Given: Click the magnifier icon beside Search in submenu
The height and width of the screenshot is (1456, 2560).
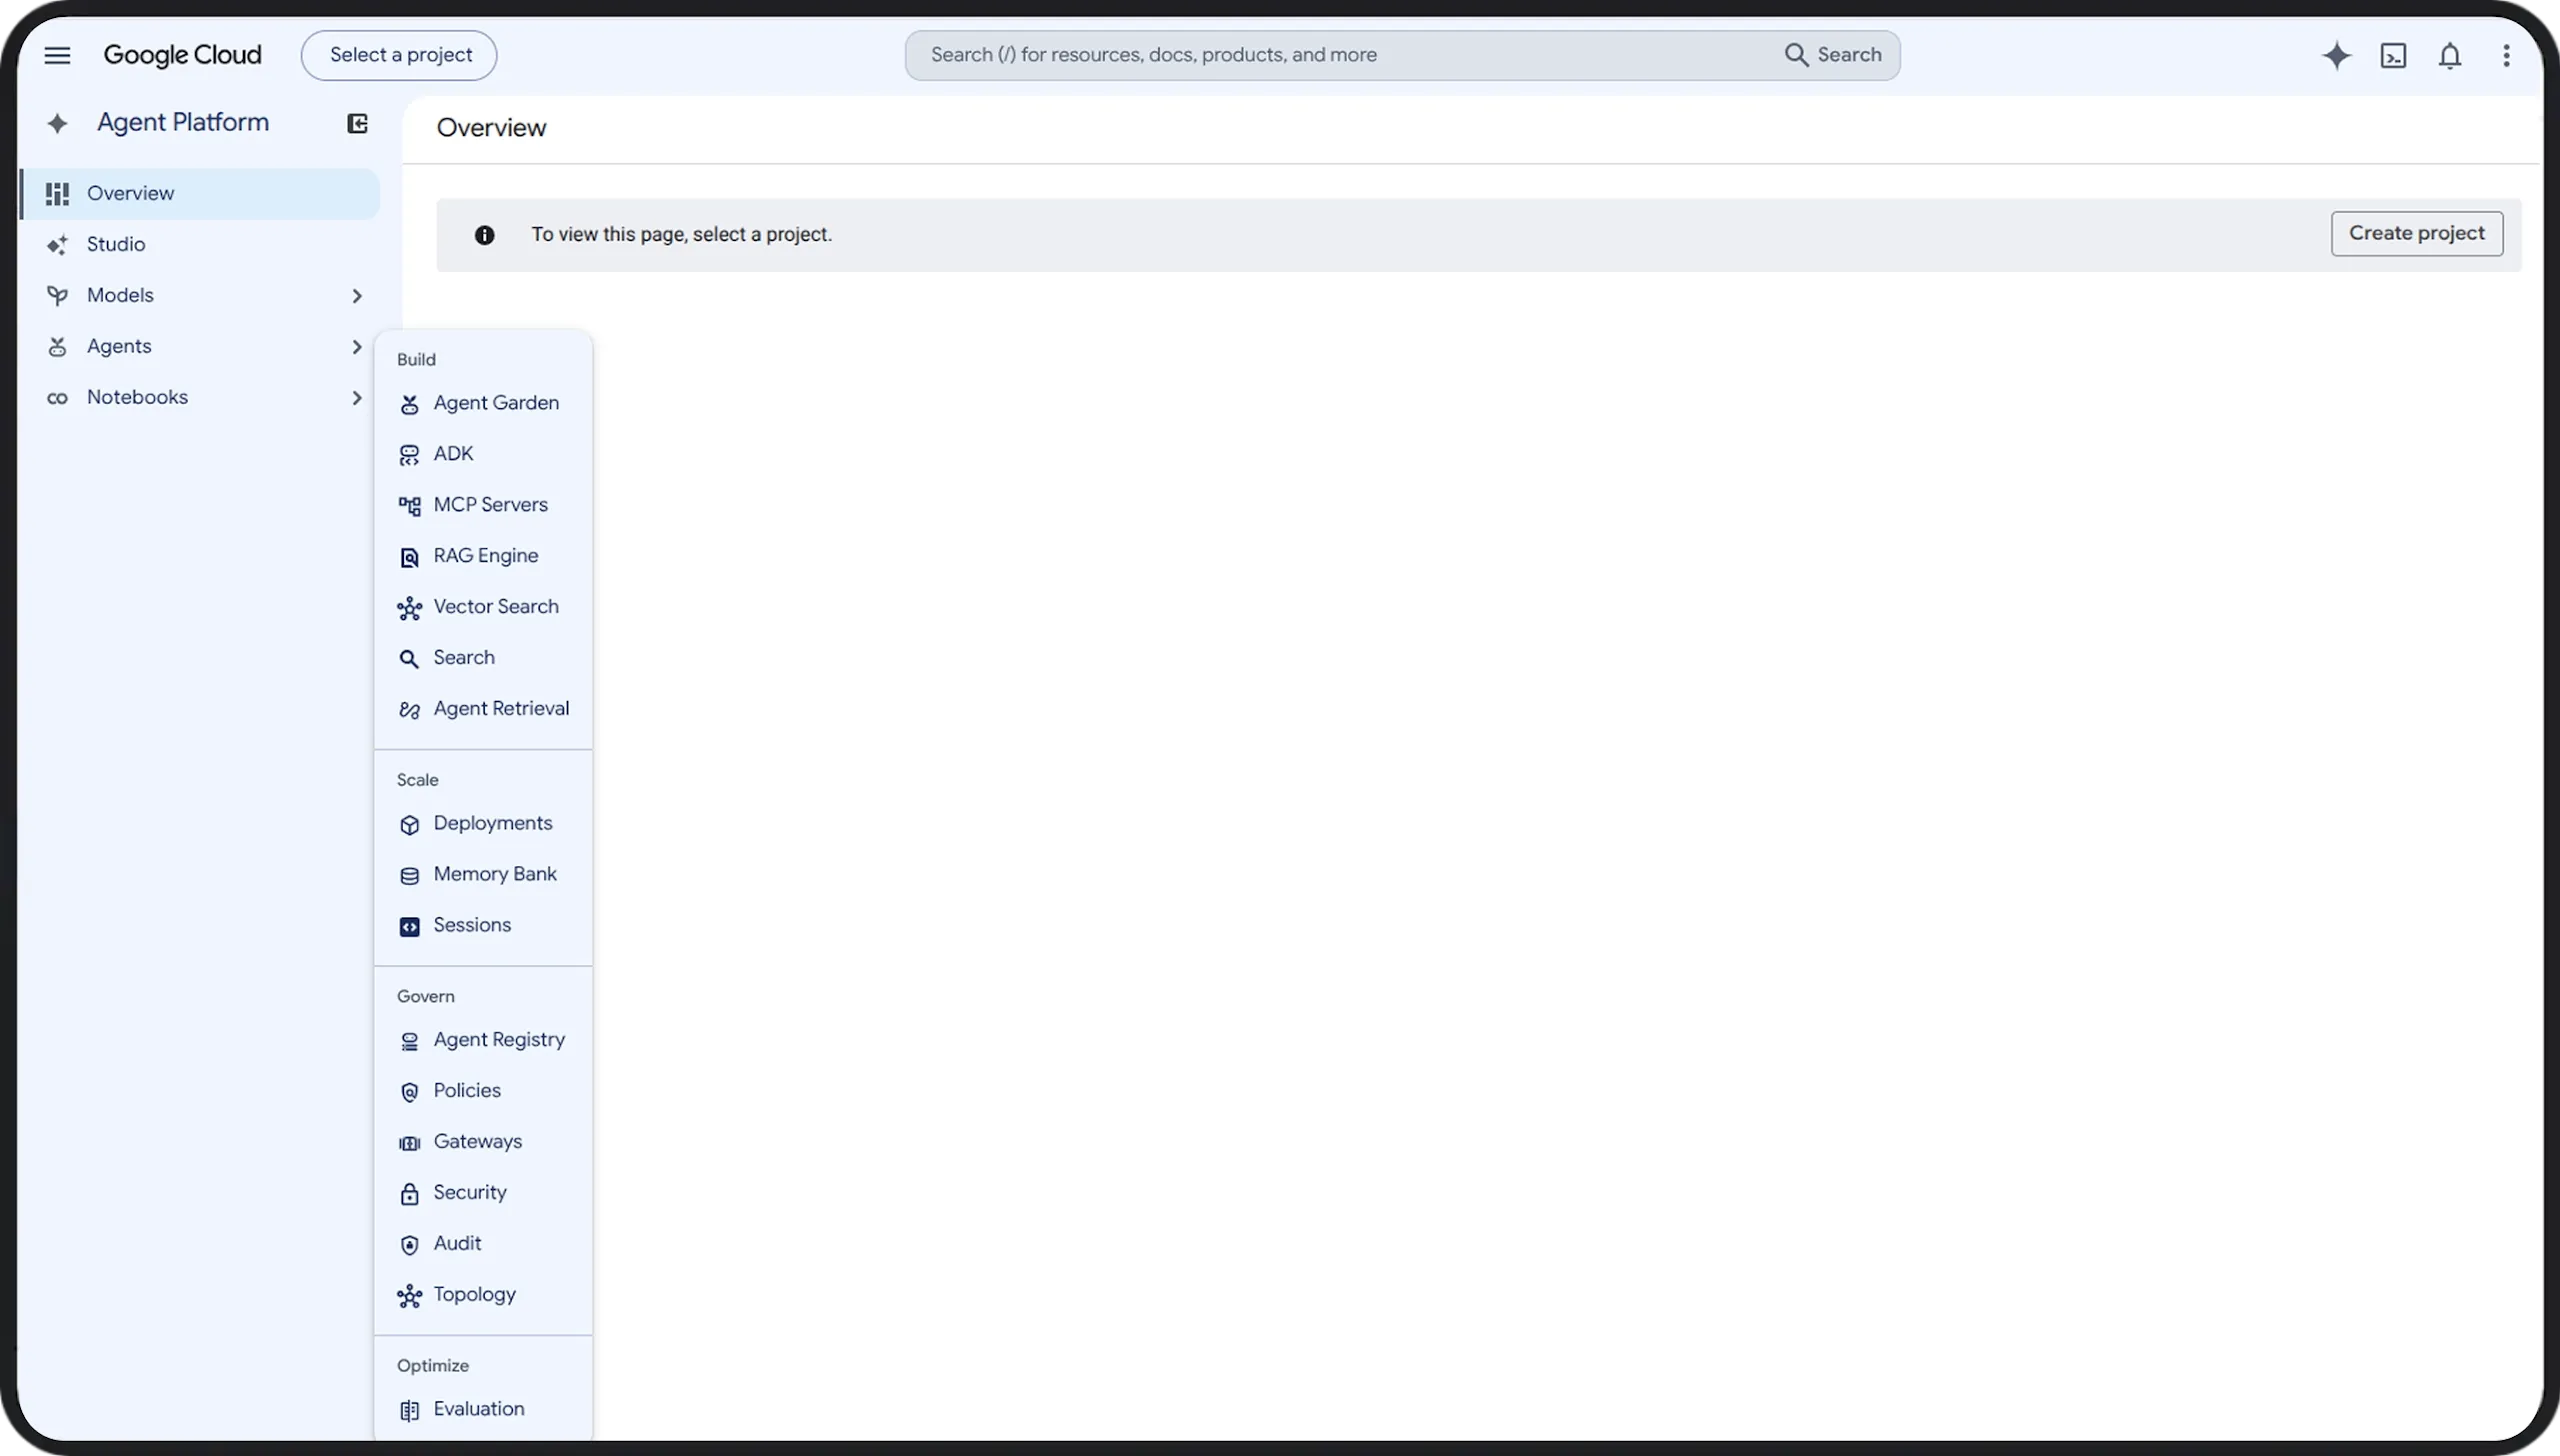Looking at the screenshot, I should tap(409, 659).
